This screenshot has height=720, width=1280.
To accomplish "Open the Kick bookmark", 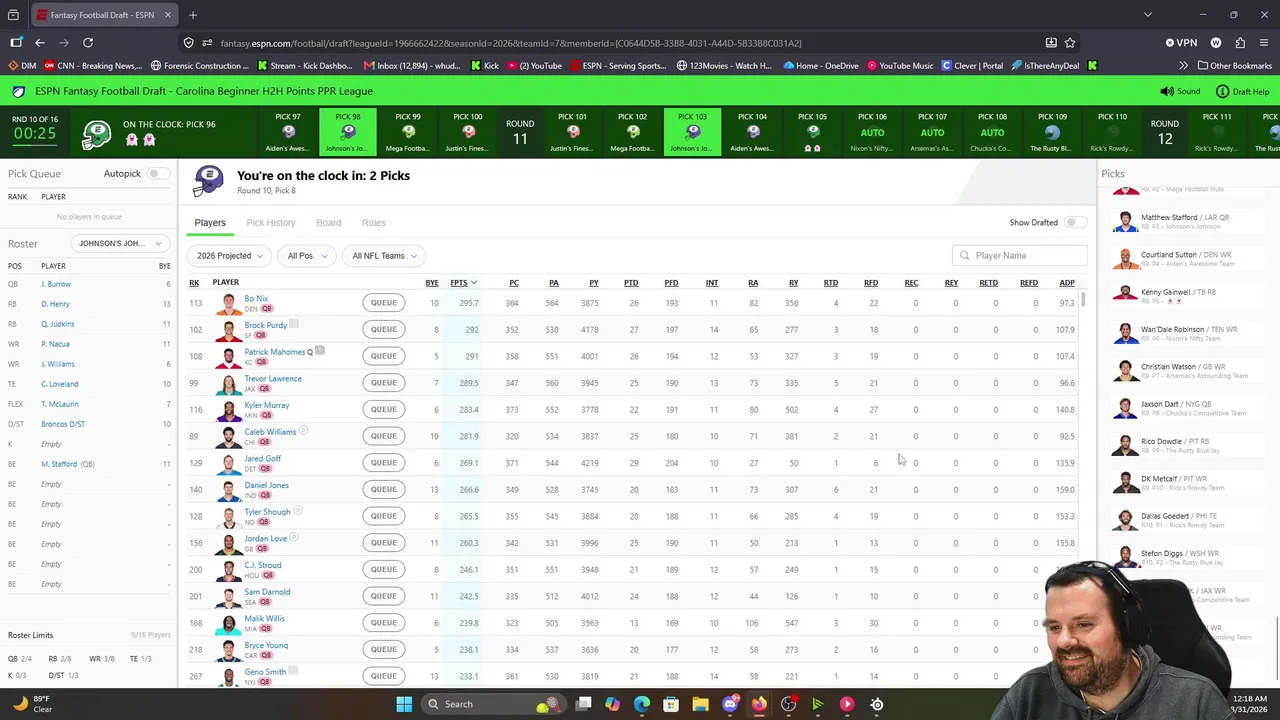I will click(x=484, y=66).
